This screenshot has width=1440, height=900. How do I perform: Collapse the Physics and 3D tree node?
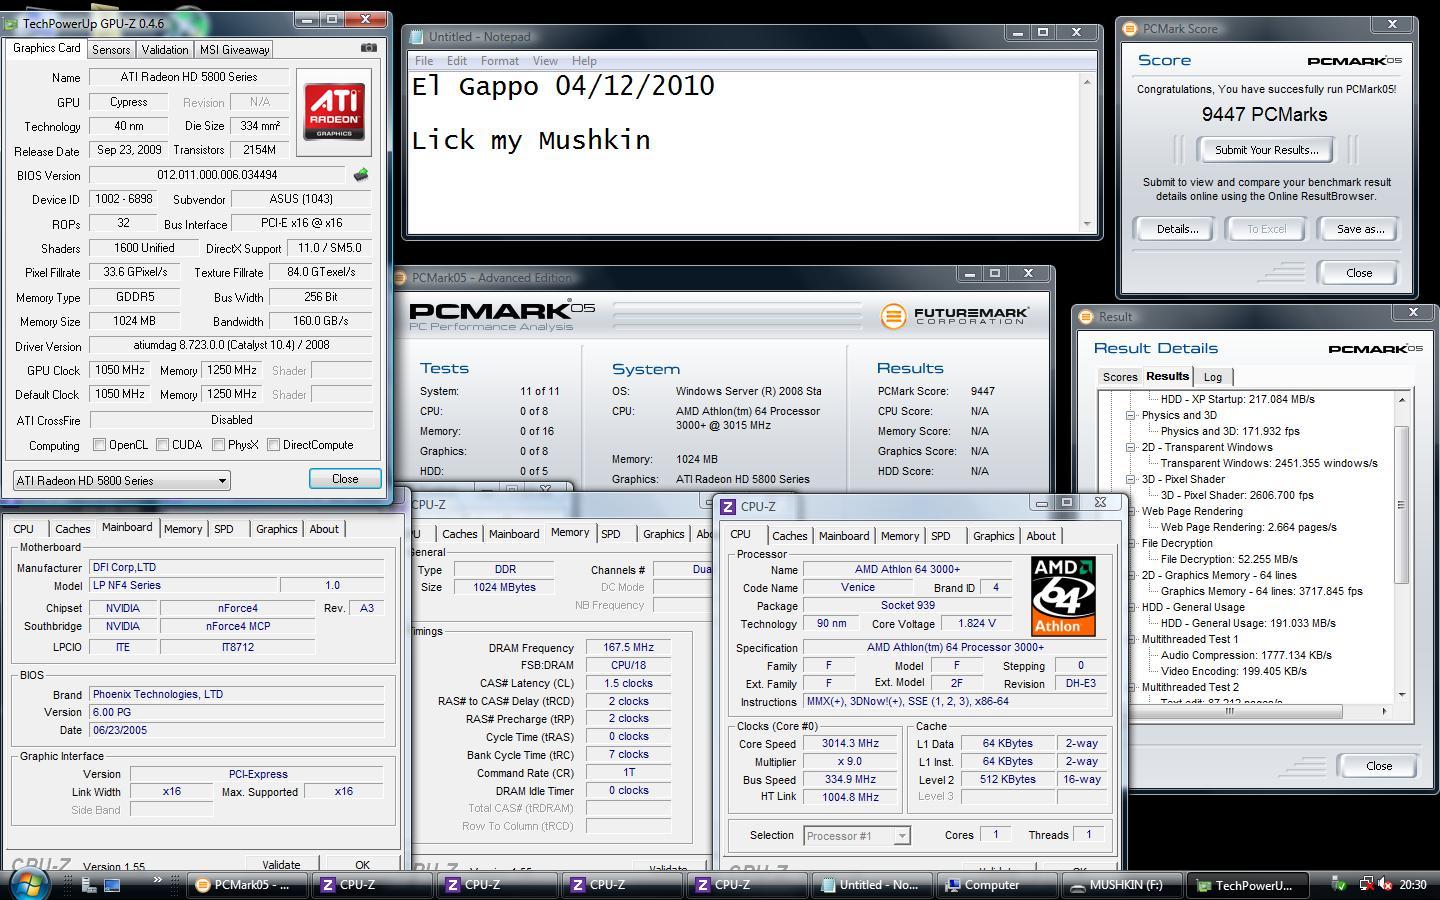[1130, 415]
